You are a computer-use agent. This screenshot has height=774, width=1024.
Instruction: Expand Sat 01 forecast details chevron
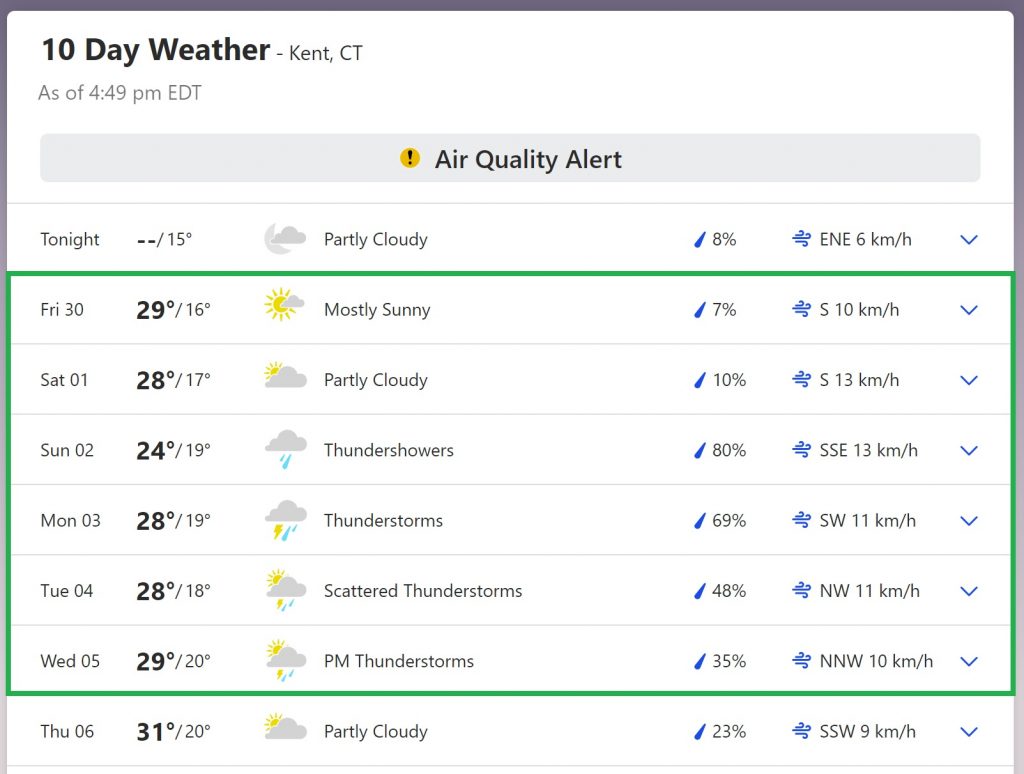pyautogui.click(x=968, y=380)
